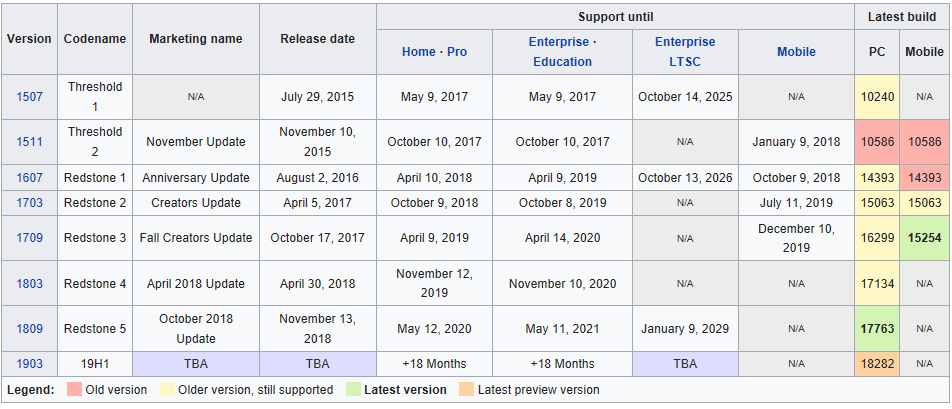Click the Pro edition header link

tap(457, 52)
